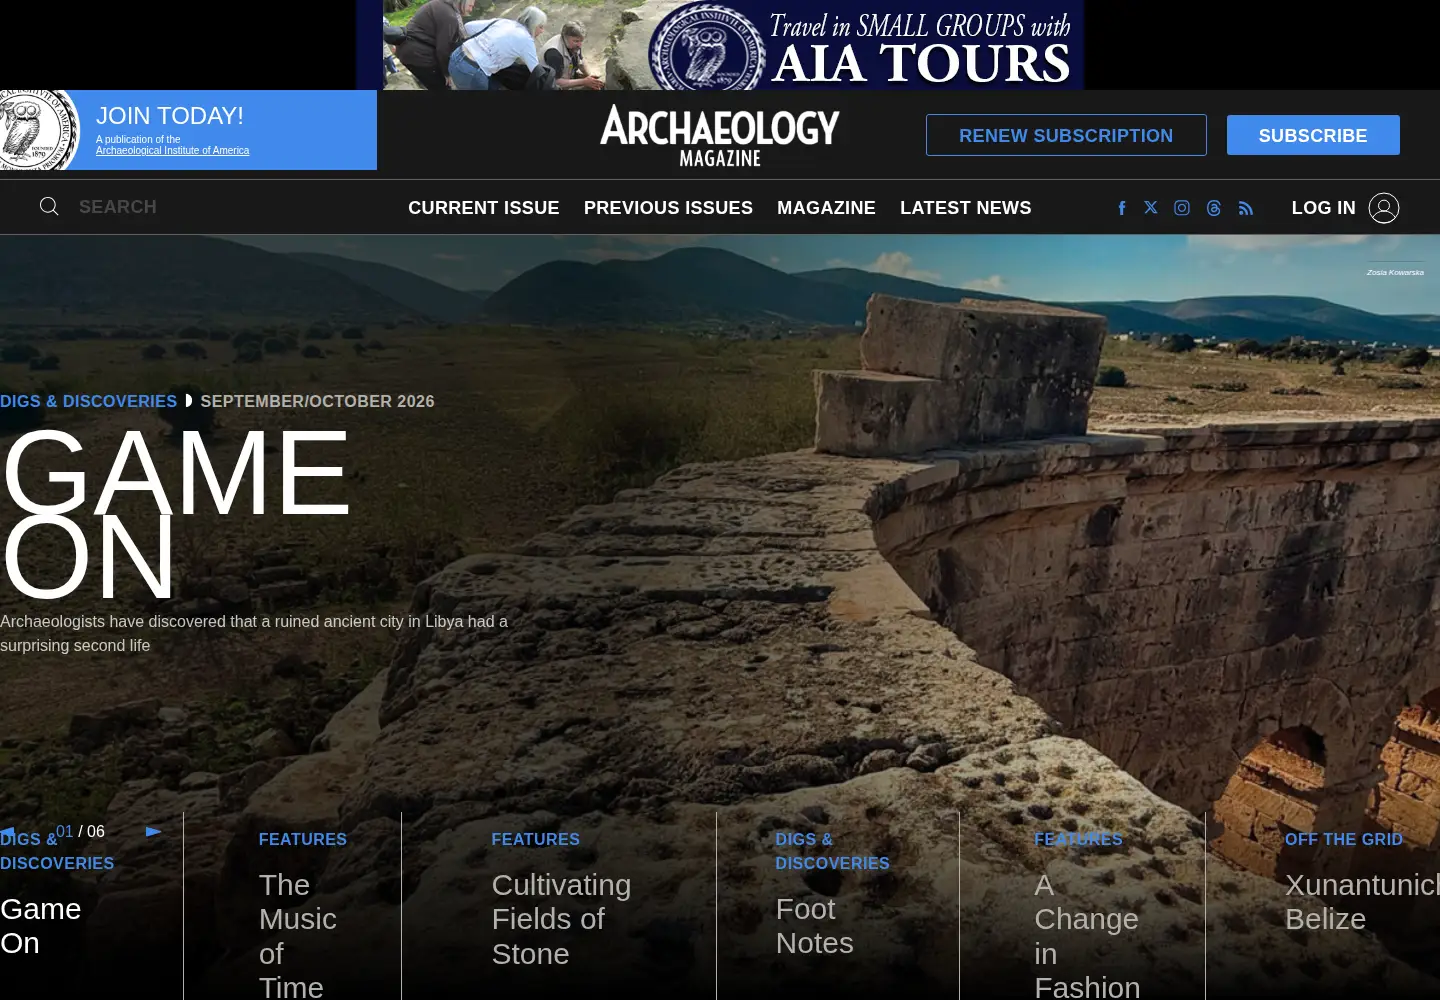
Task: Go to next slide with right arrow
Action: [x=154, y=831]
